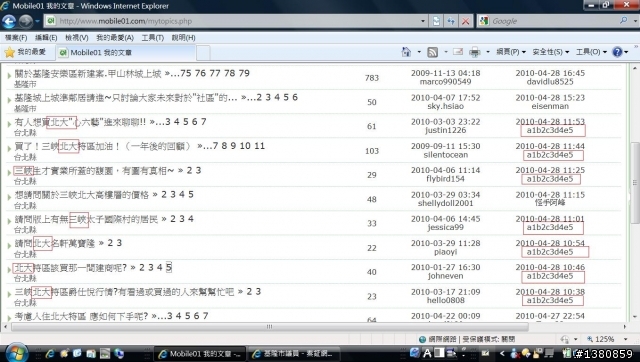Screen dimensions: 640x362
Task: Open the 我的最愛 favorites star button
Action: tap(25, 52)
